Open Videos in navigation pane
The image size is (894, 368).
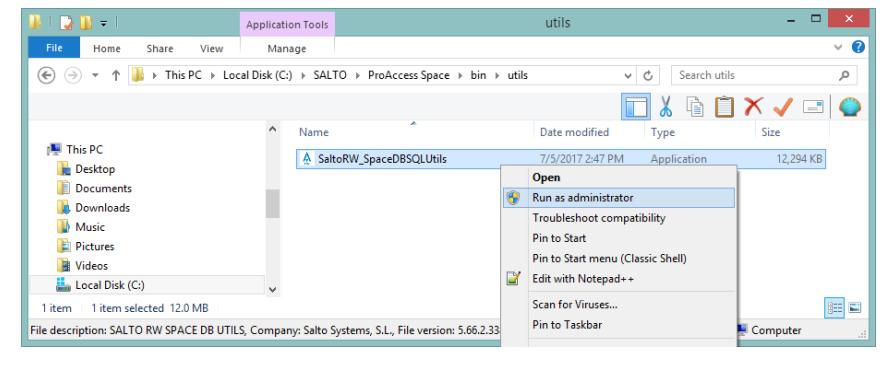[91, 266]
